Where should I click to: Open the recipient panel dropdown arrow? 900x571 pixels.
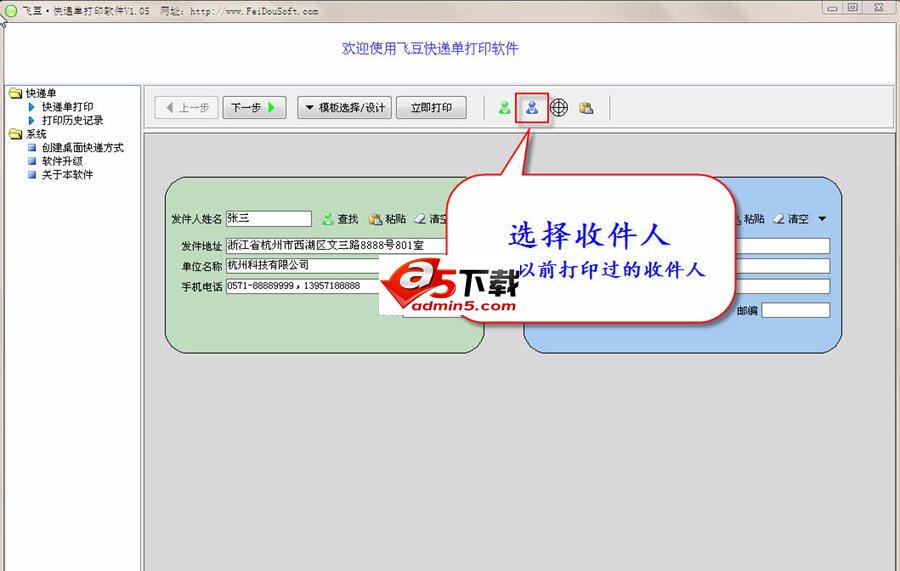[x=822, y=219]
